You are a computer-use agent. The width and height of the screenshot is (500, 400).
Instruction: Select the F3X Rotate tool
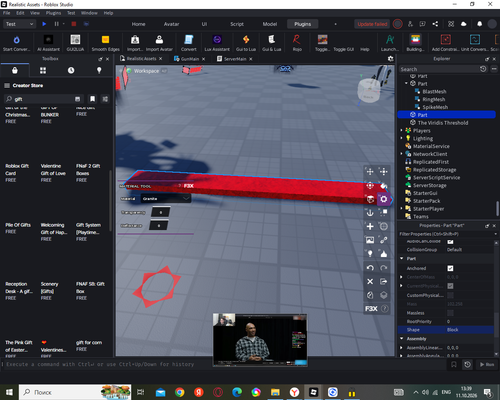point(370,185)
